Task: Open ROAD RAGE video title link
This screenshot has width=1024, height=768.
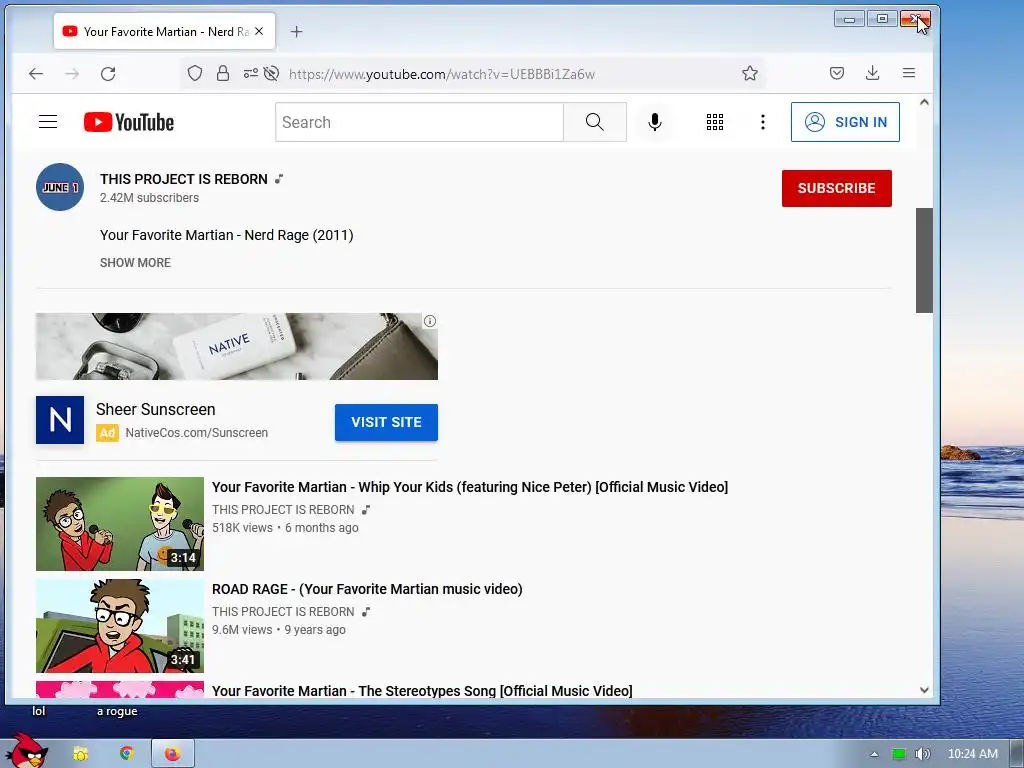Action: 367,589
